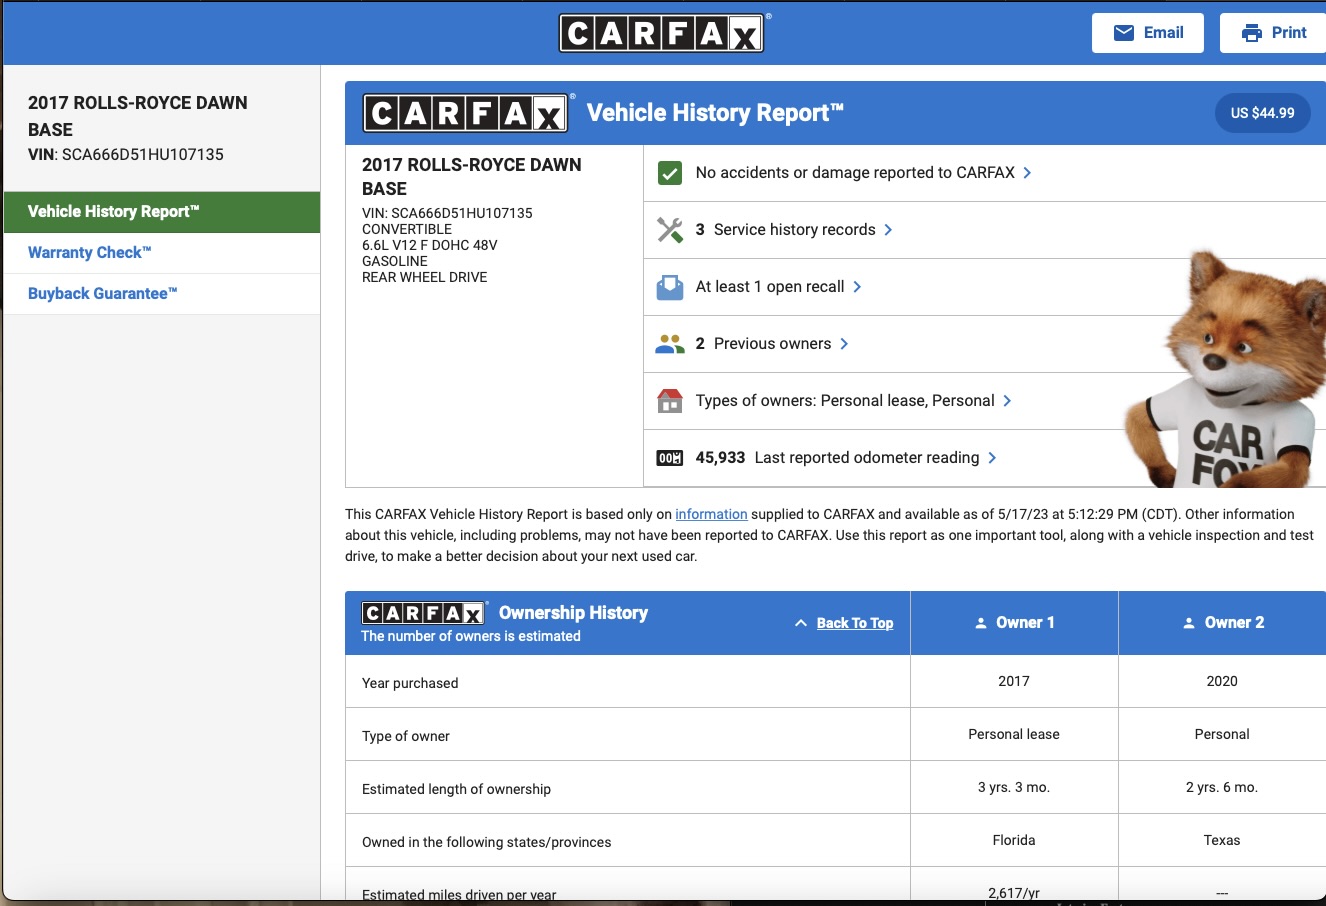
Task: Click the Print button
Action: pos(1273,33)
